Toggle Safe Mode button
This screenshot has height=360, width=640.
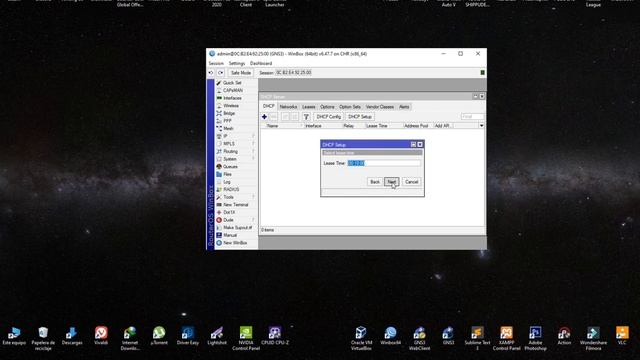(x=241, y=73)
